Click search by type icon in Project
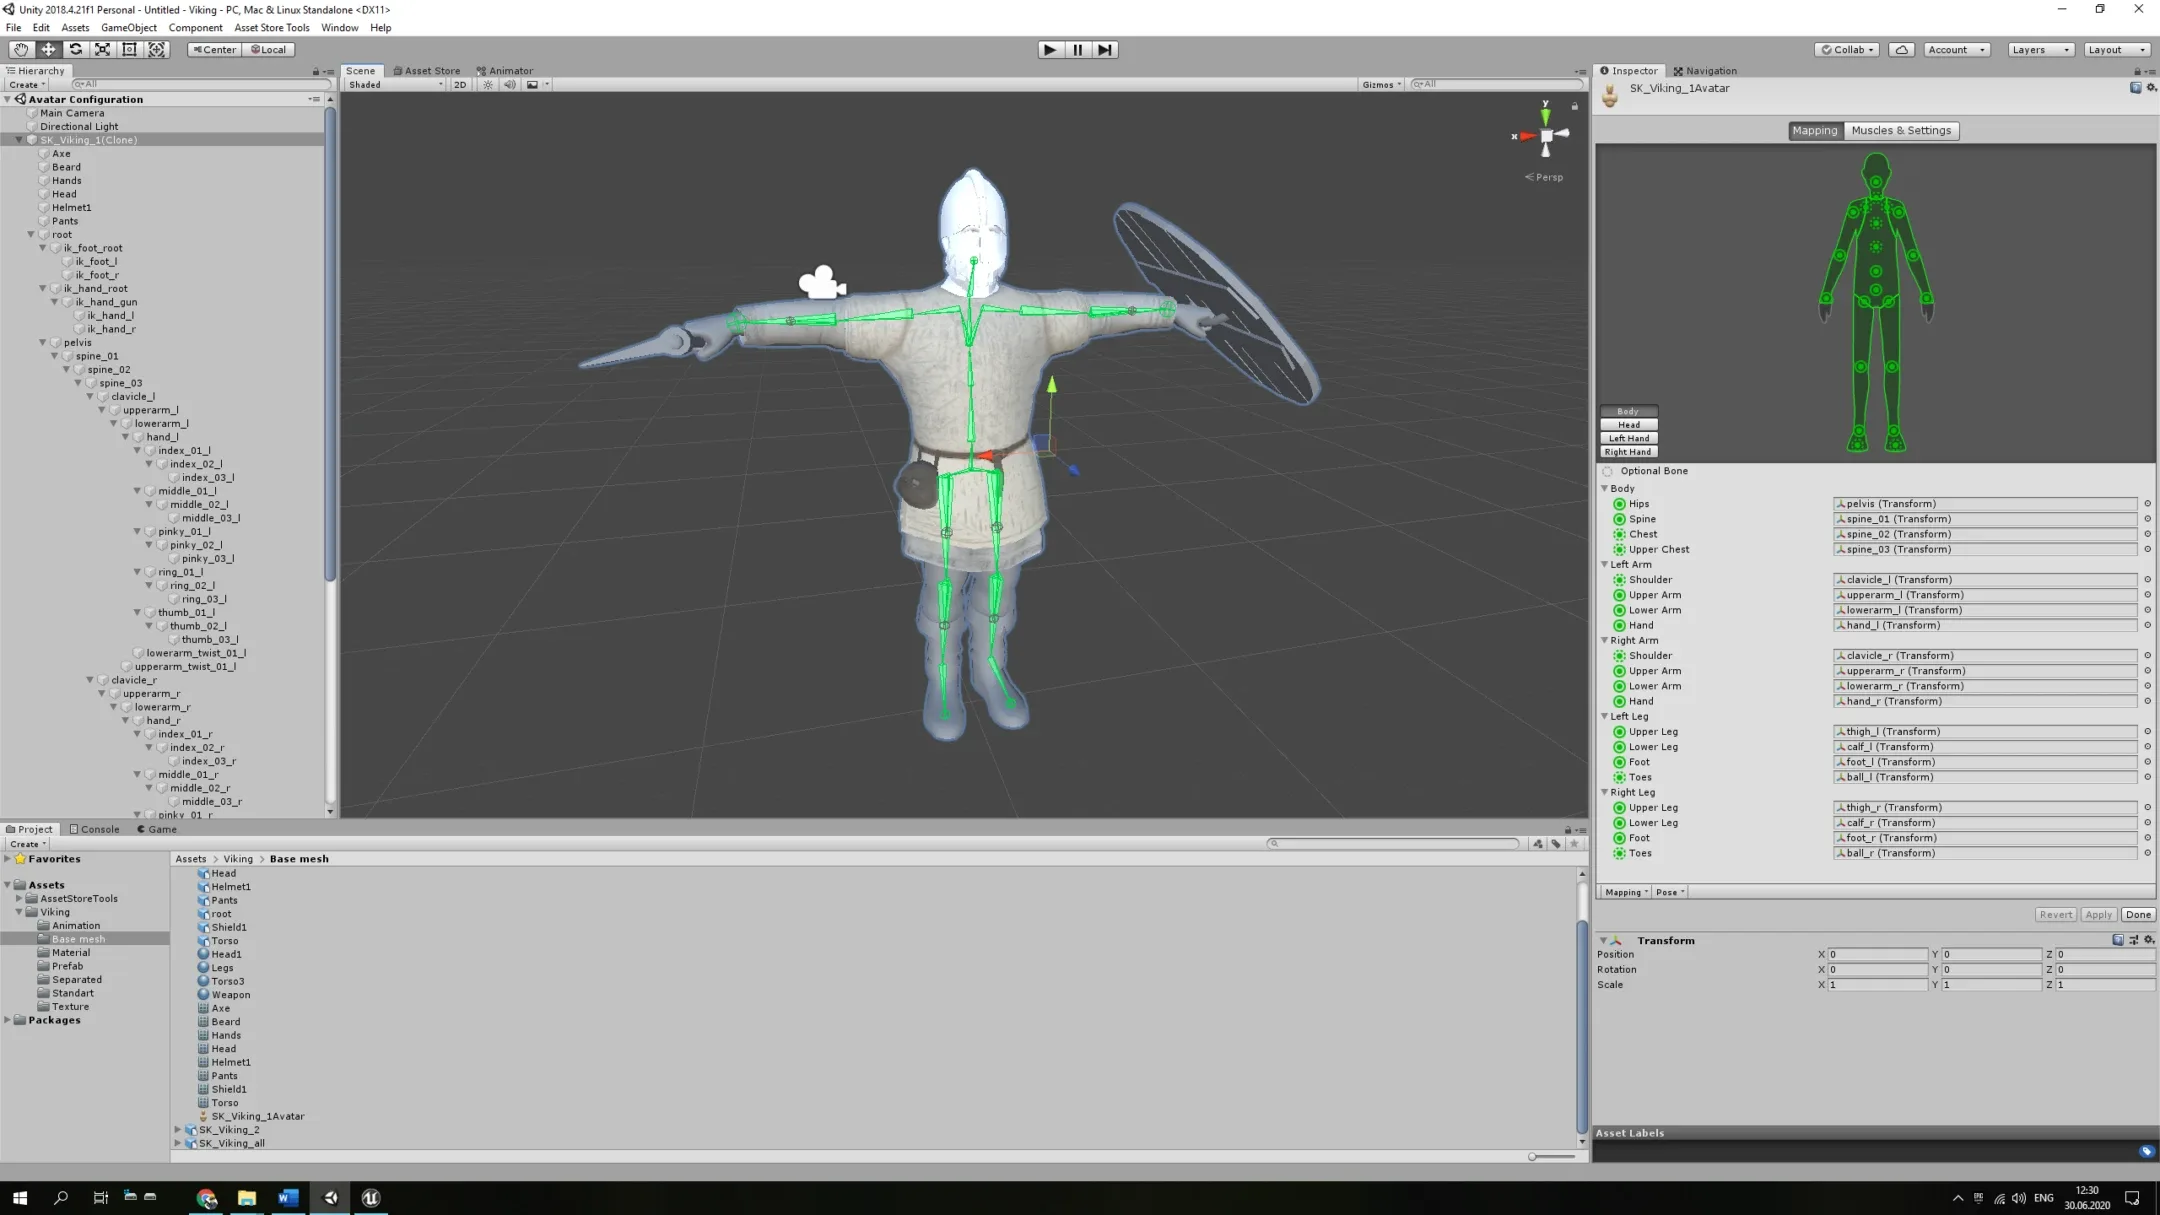Image resolution: width=2160 pixels, height=1215 pixels. point(1538,844)
